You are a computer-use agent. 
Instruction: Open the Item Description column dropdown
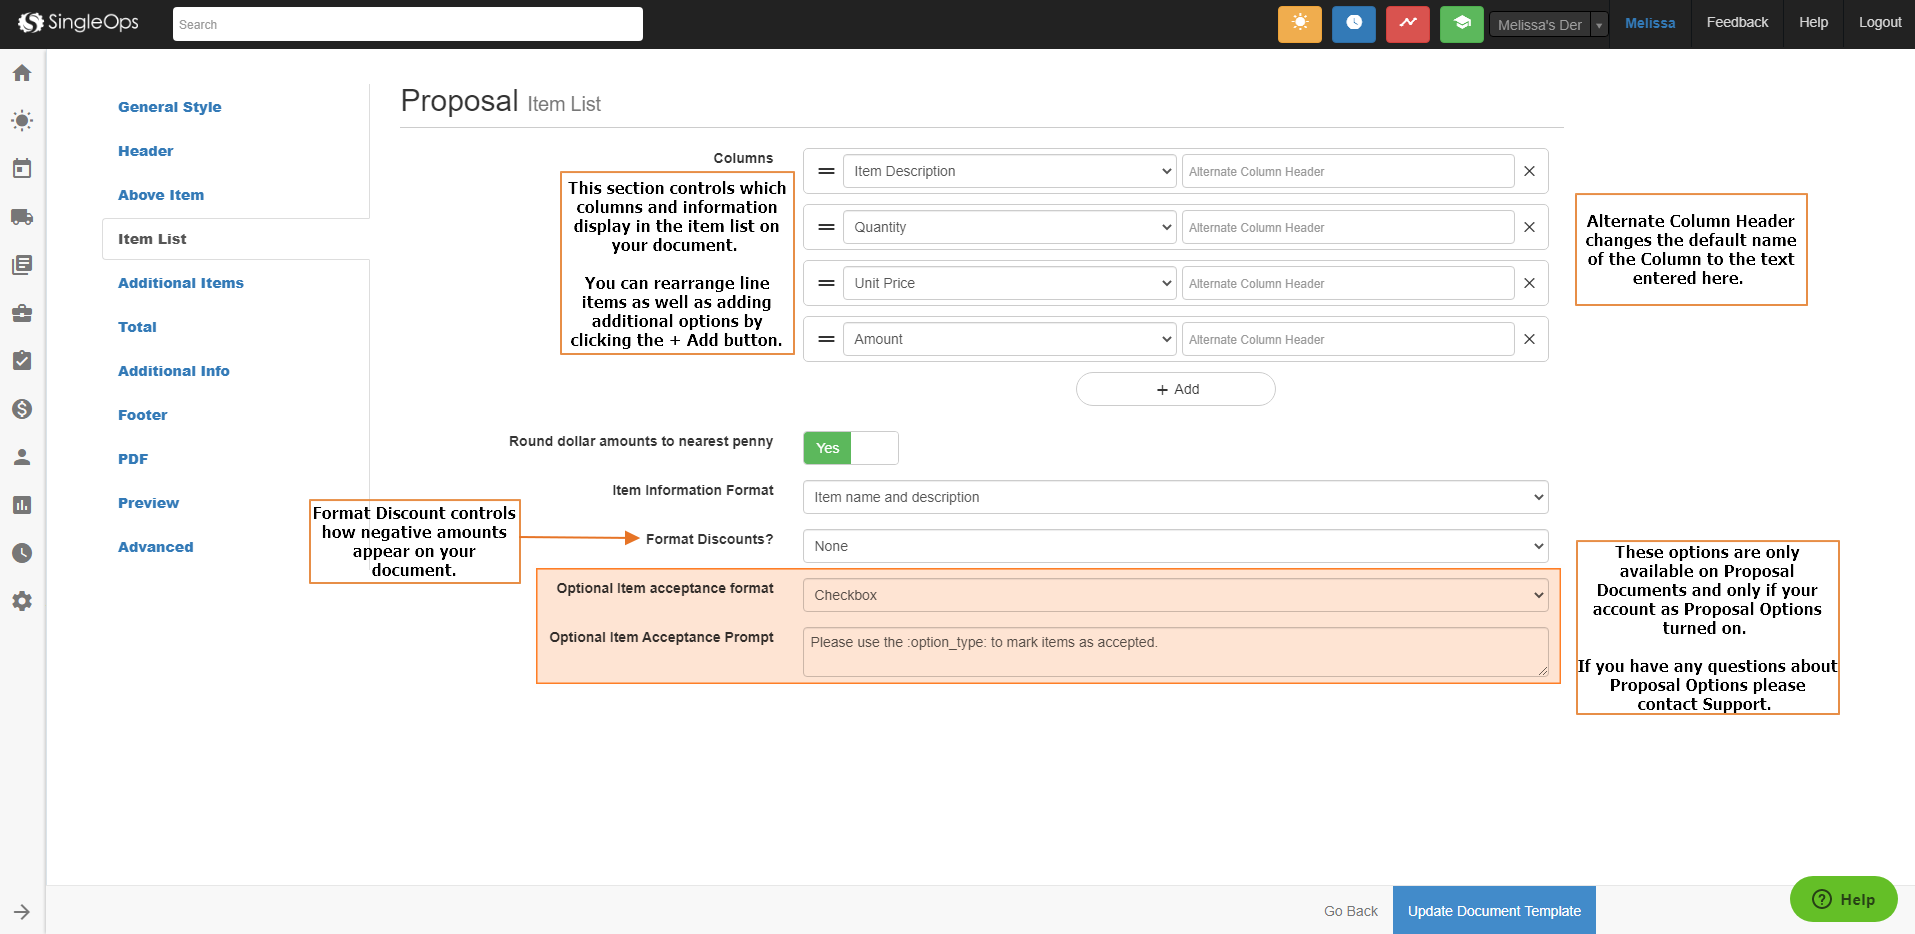(x=1010, y=171)
